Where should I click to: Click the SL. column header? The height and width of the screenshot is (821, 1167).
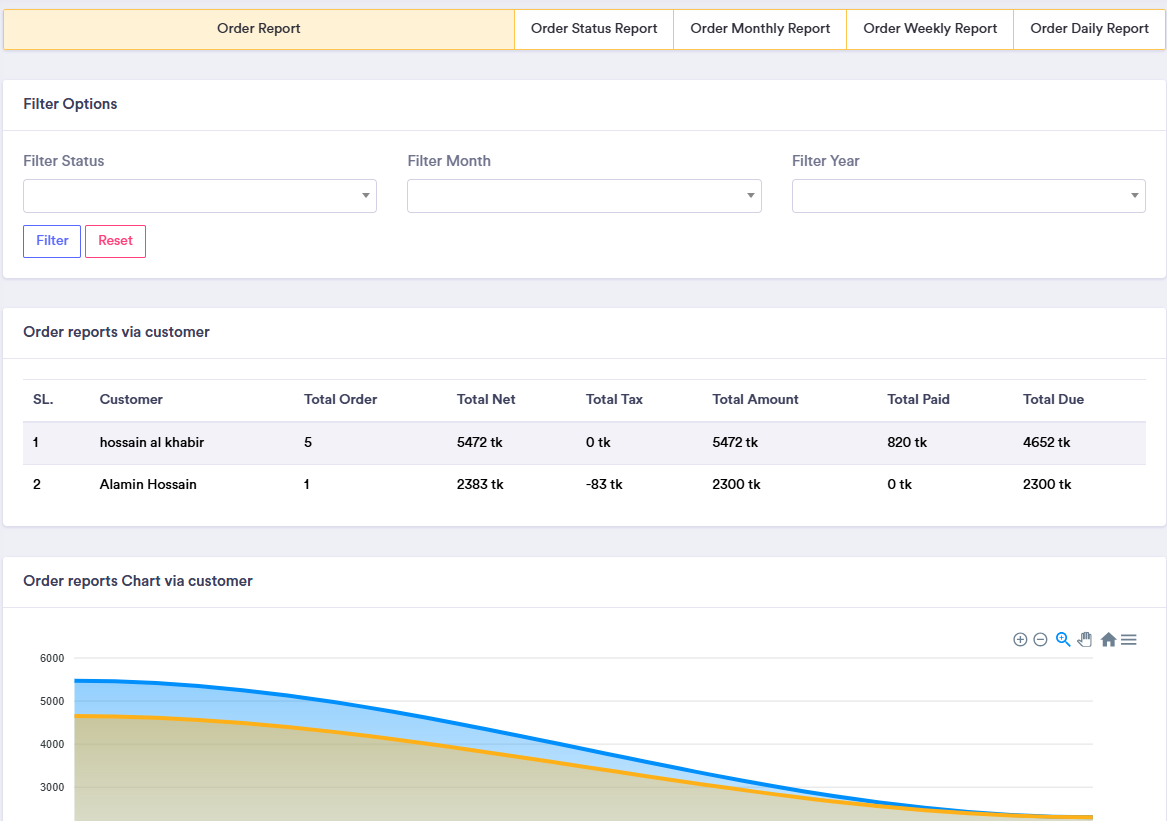tap(43, 400)
